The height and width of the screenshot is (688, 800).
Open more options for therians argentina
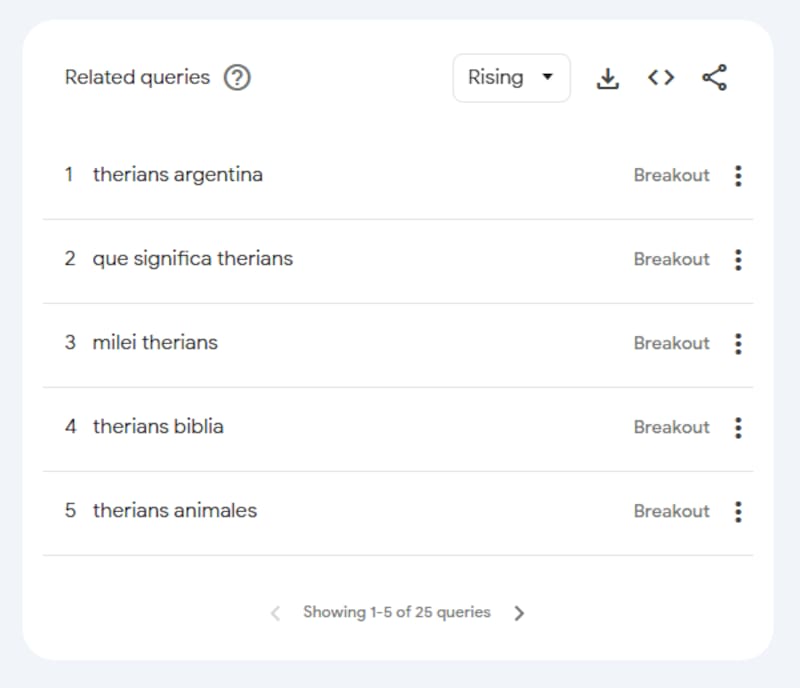[738, 176]
